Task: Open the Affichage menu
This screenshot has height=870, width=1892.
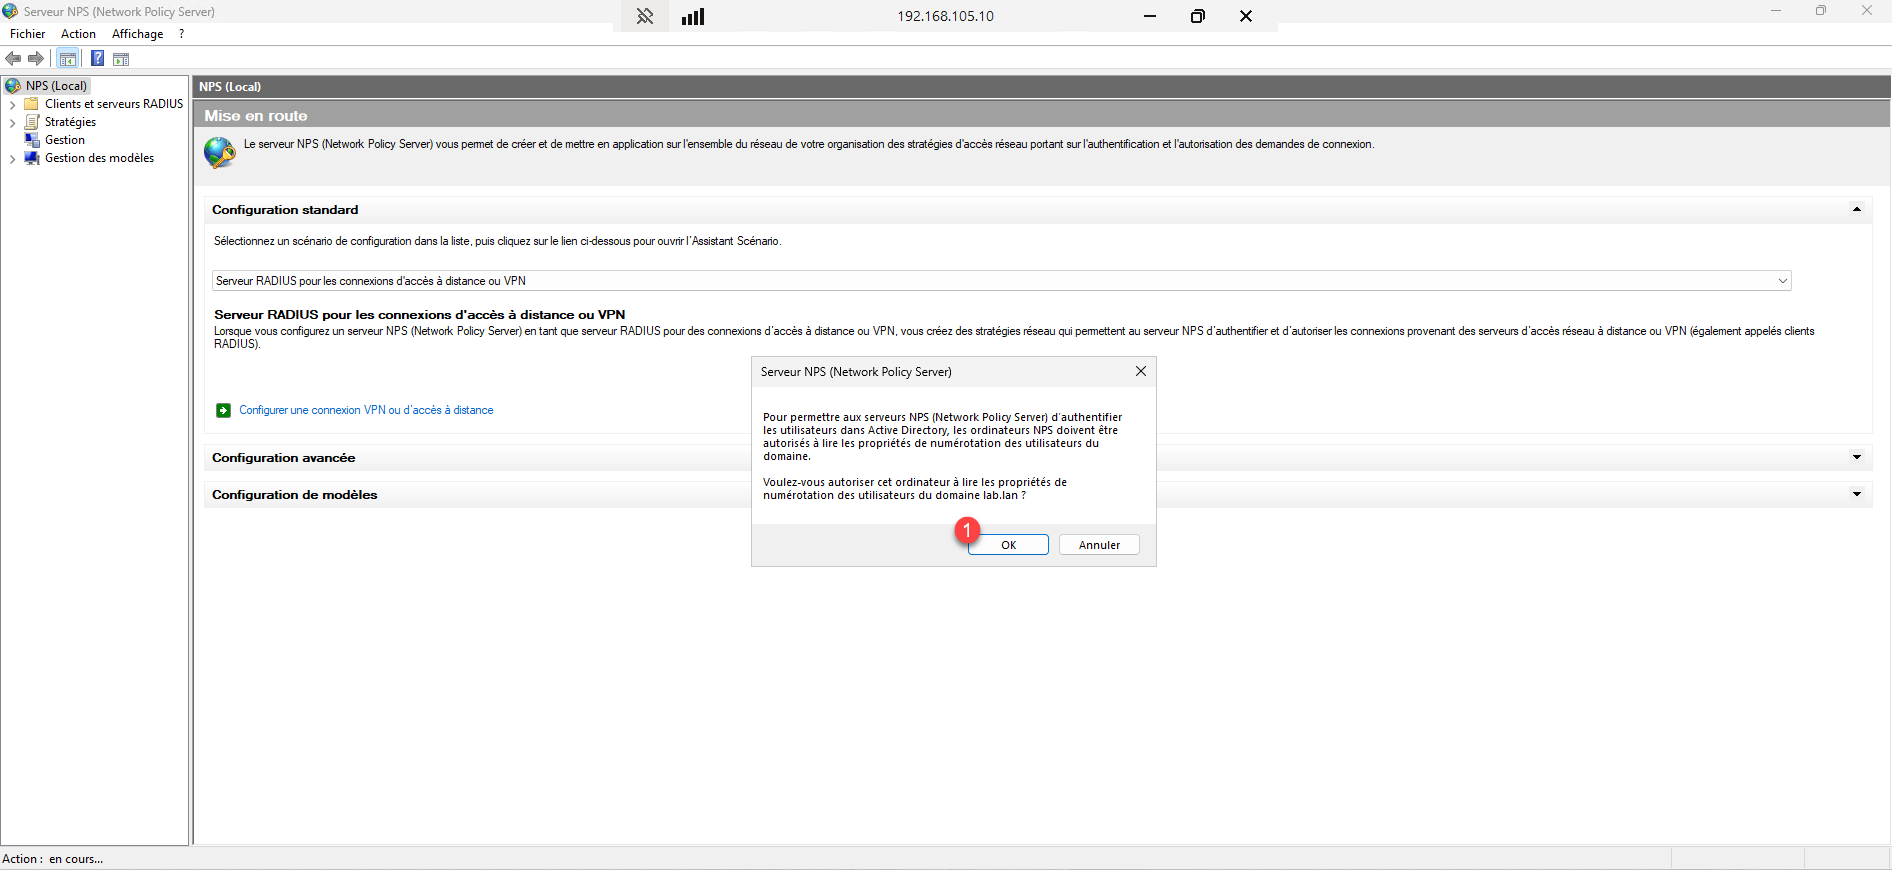Action: tap(137, 34)
